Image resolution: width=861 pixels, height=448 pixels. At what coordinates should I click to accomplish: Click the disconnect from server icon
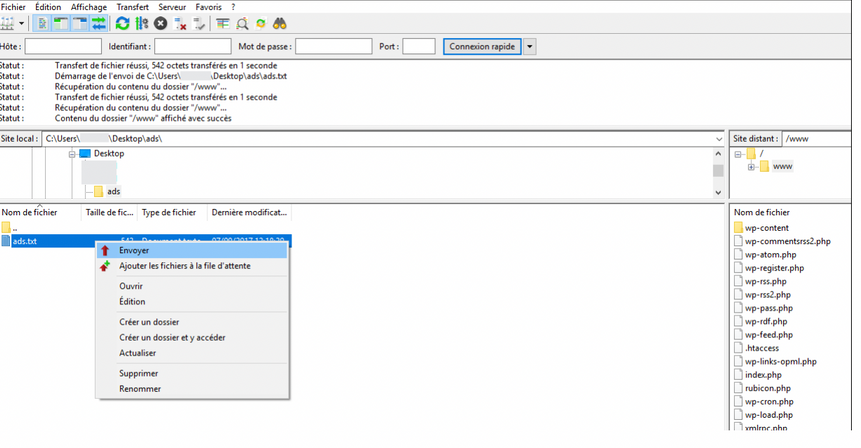(179, 23)
